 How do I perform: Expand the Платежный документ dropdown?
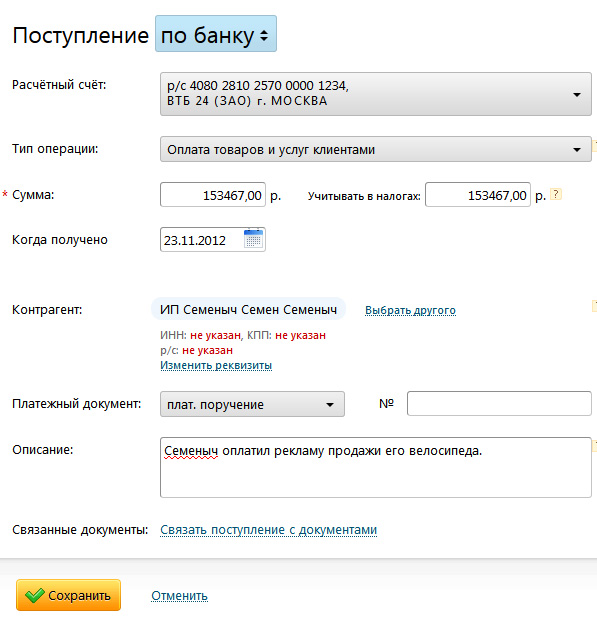[252, 404]
